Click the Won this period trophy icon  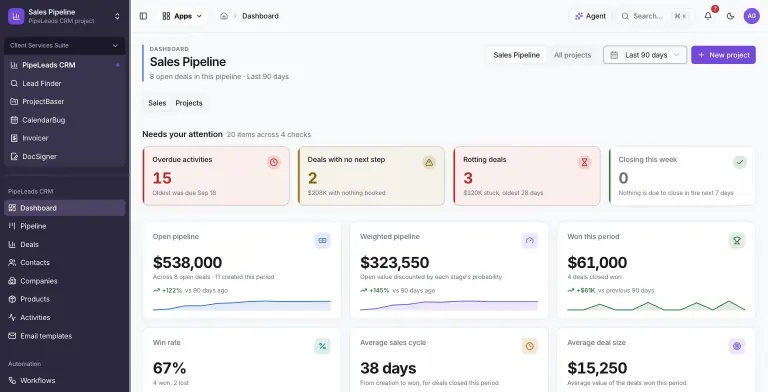[737, 241]
